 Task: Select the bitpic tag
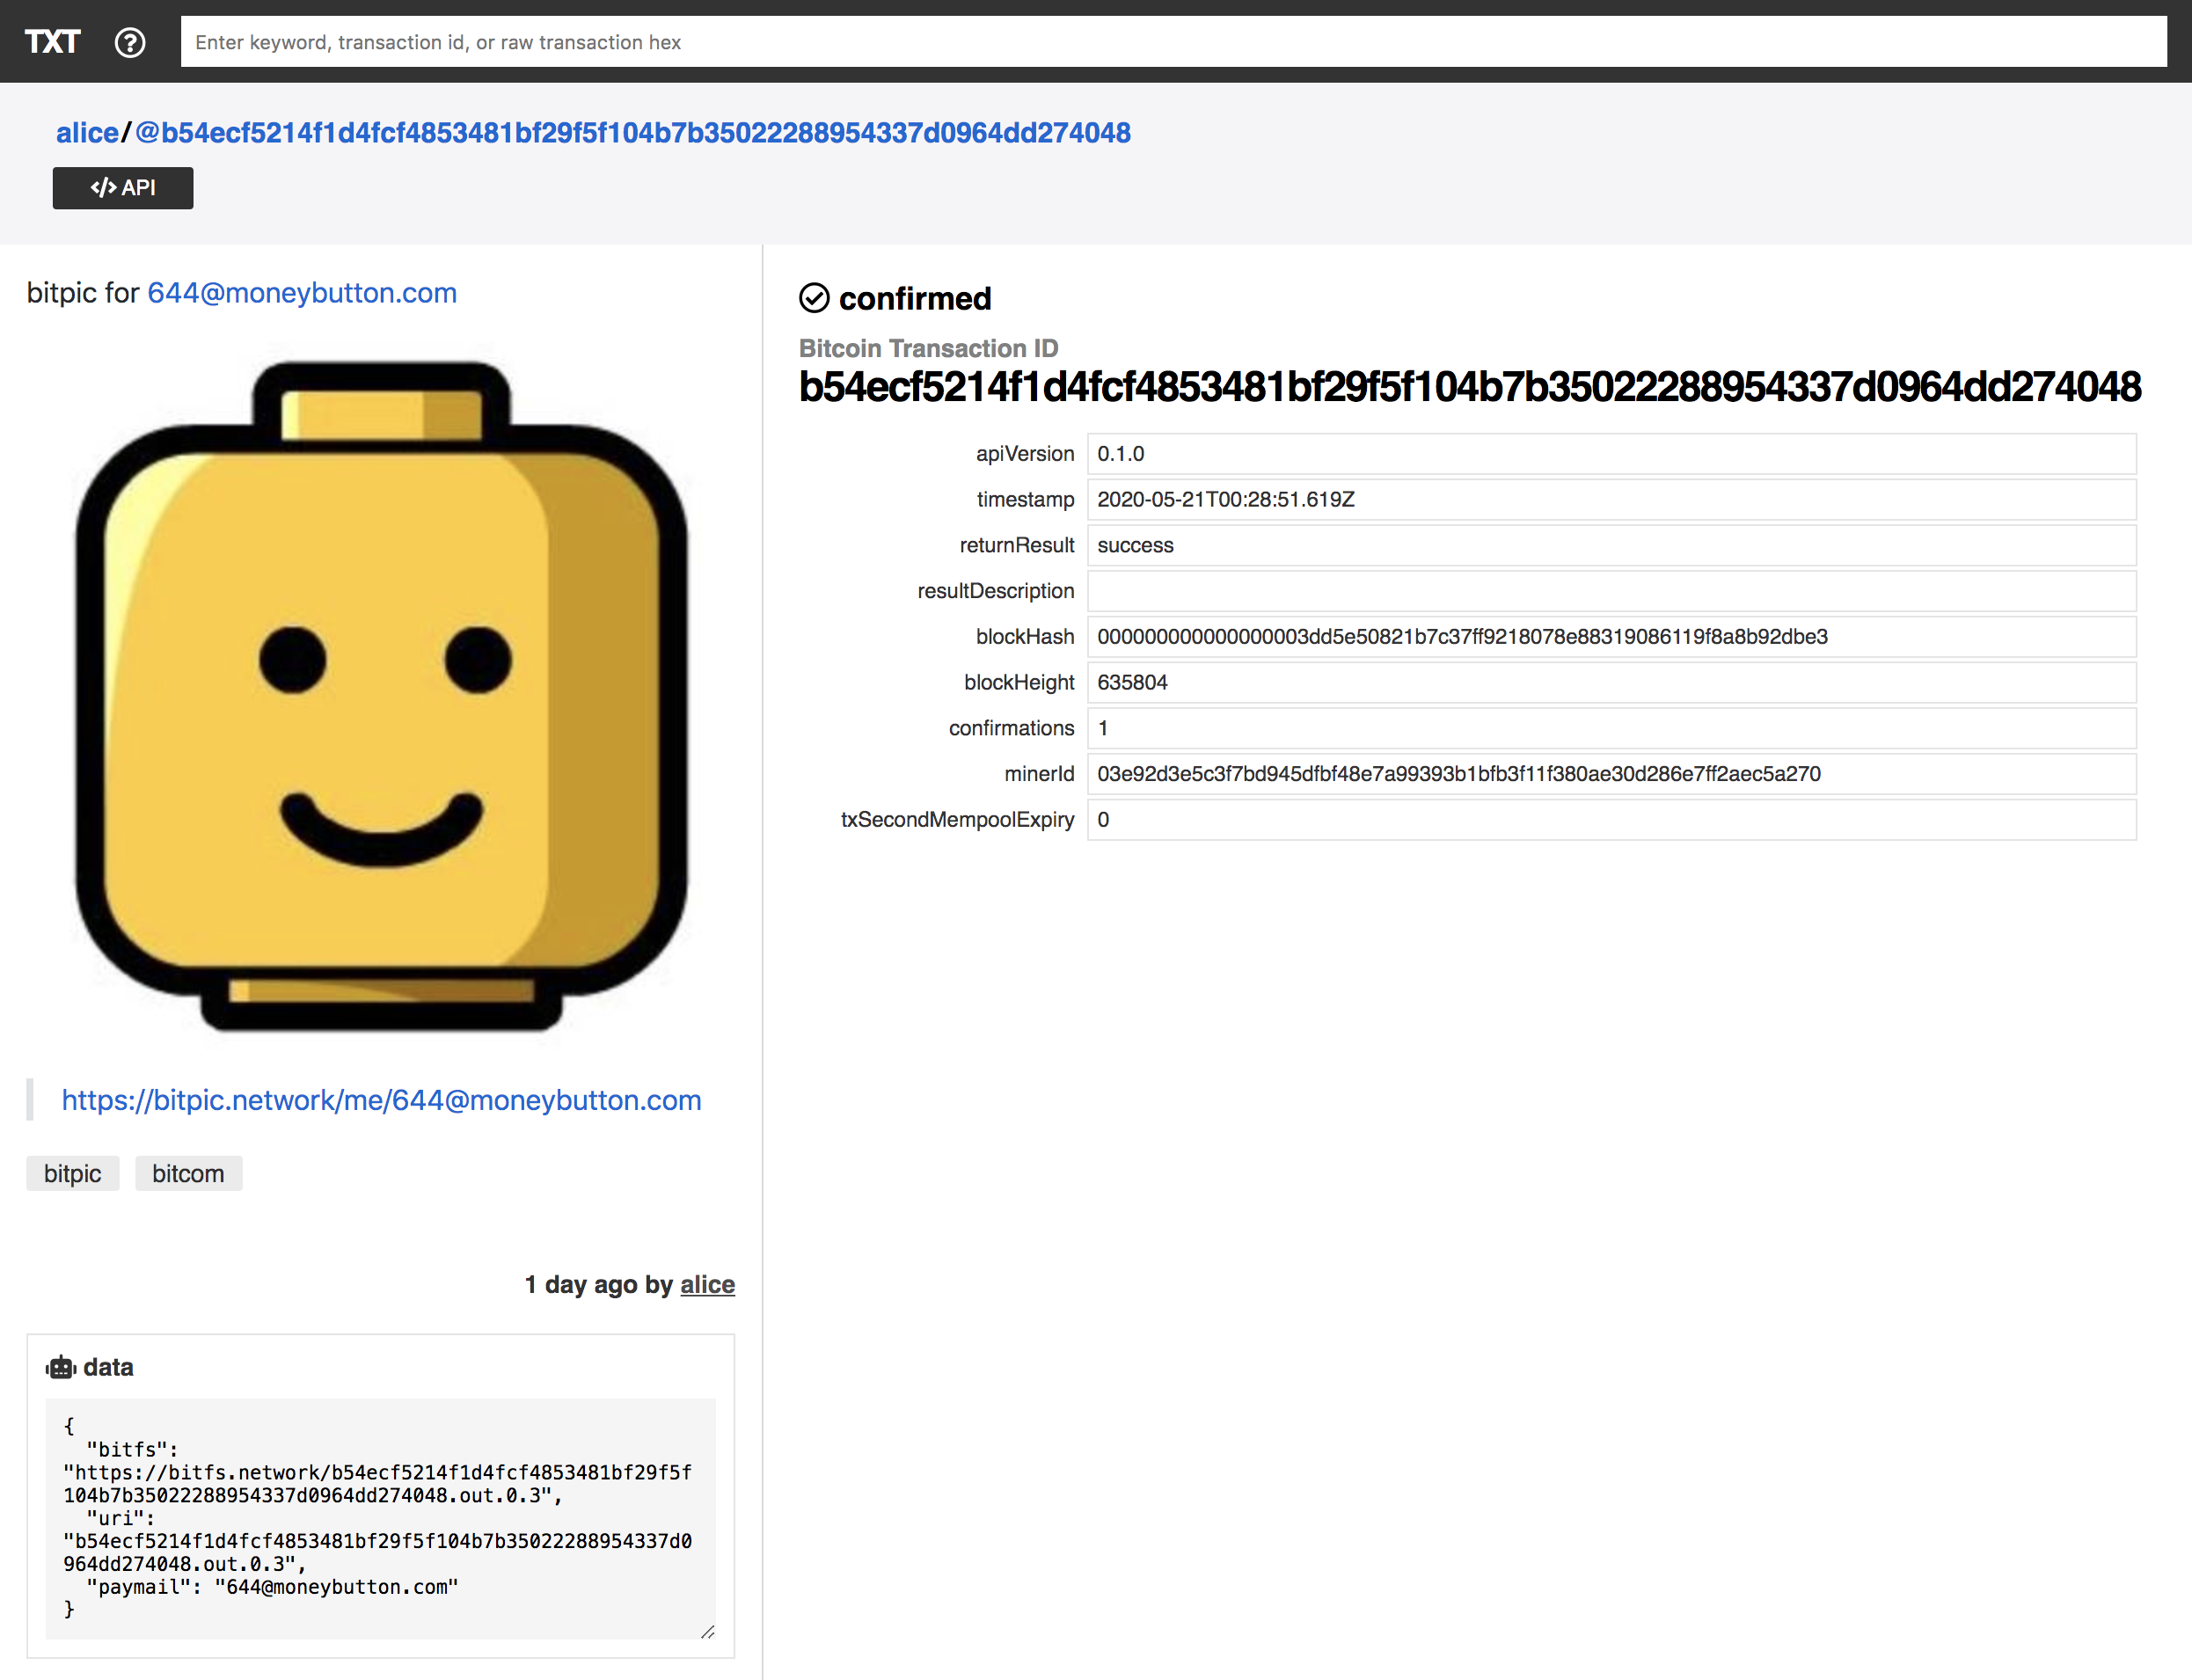tap(72, 1173)
